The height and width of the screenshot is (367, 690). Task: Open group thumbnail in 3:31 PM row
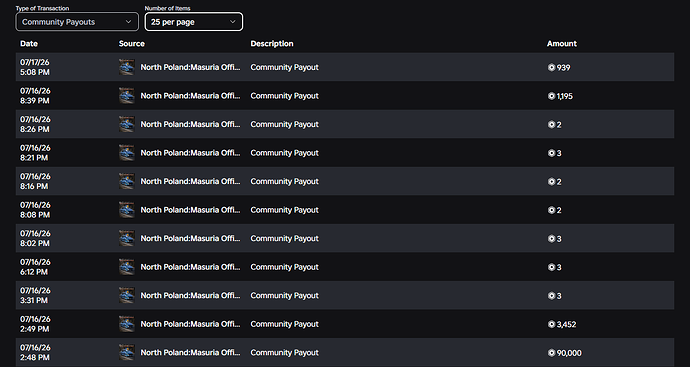[127, 295]
